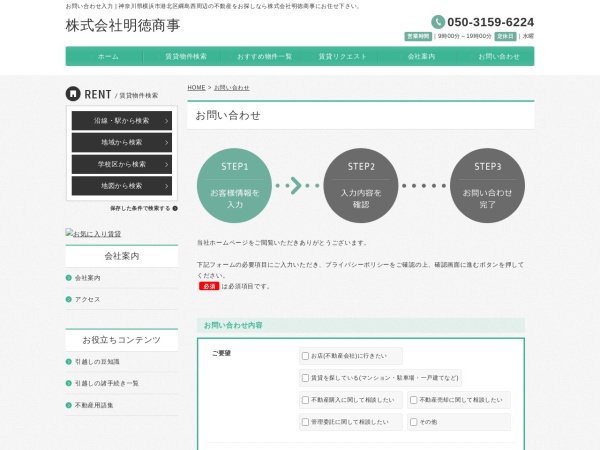Enable 管理委託に関して相談したい checkbox
Image resolution: width=600 pixels, height=450 pixels.
pos(305,422)
